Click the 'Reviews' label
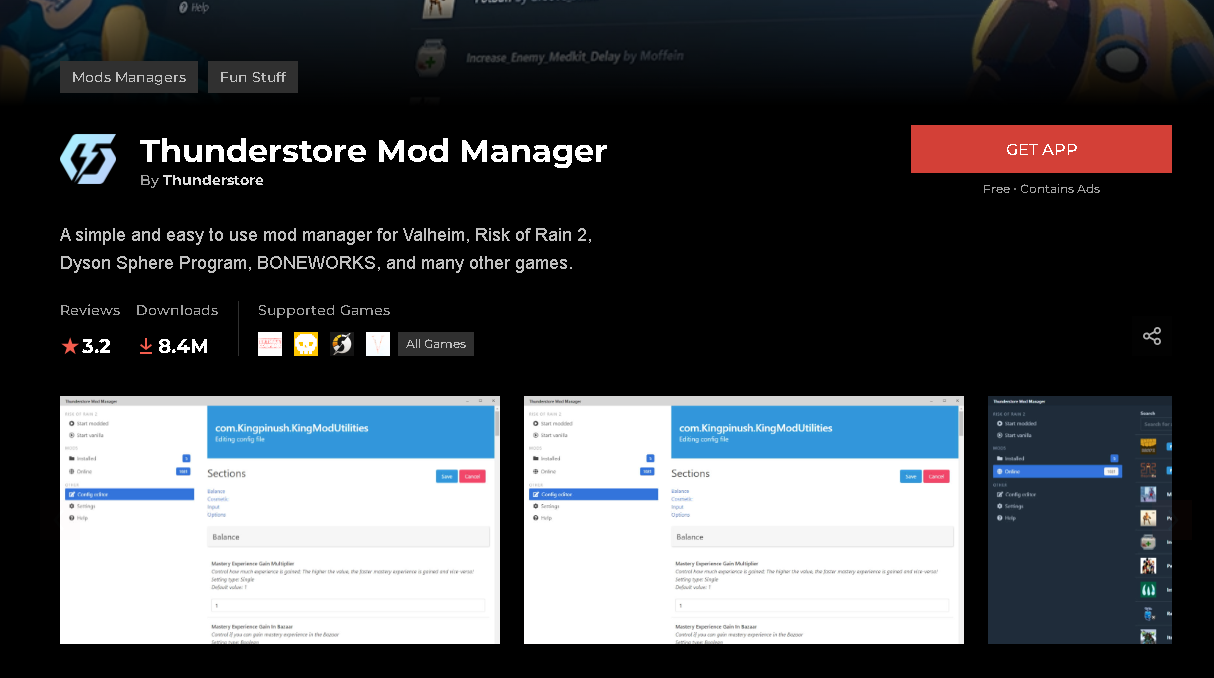Screen dimensions: 1214x678 pos(90,310)
